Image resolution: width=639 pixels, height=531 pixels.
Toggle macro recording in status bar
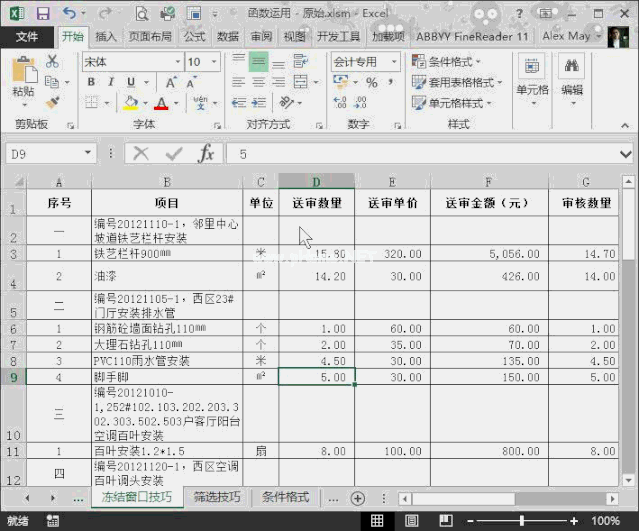coord(53,520)
